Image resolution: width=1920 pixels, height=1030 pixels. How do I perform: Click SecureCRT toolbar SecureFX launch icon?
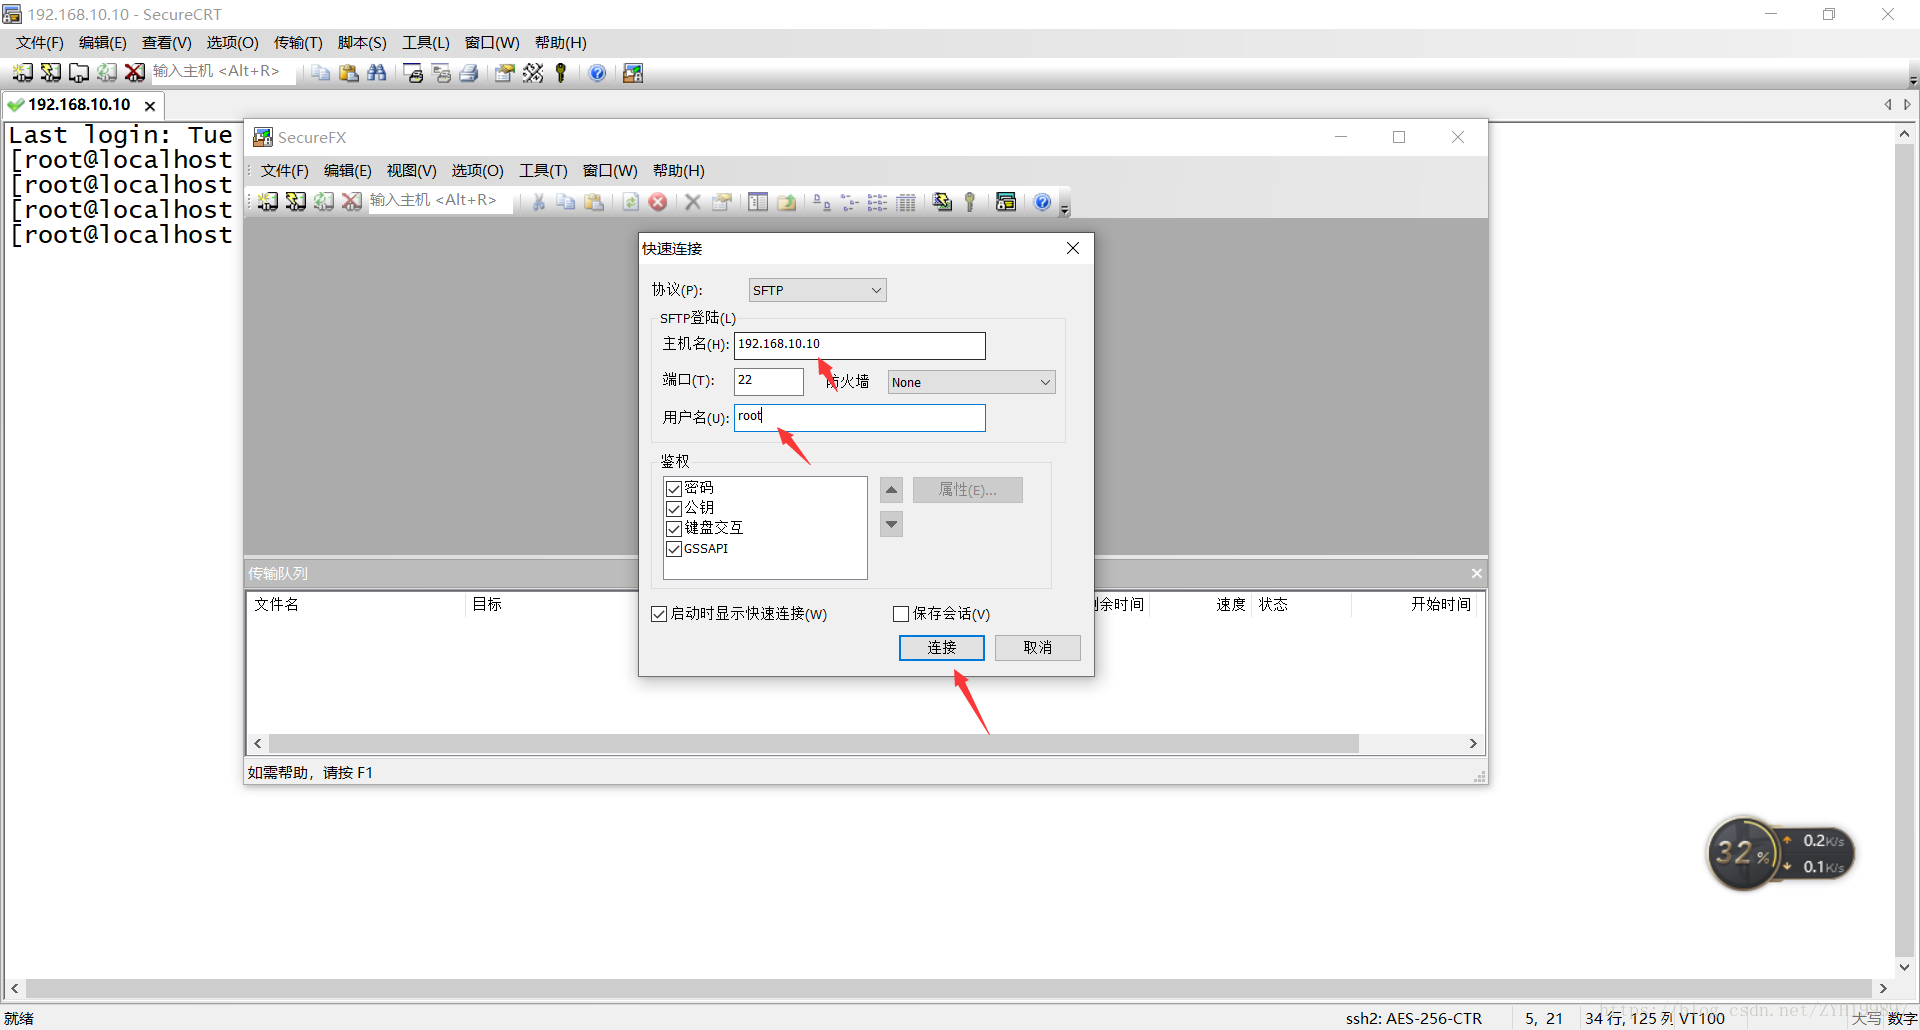tap(633, 73)
